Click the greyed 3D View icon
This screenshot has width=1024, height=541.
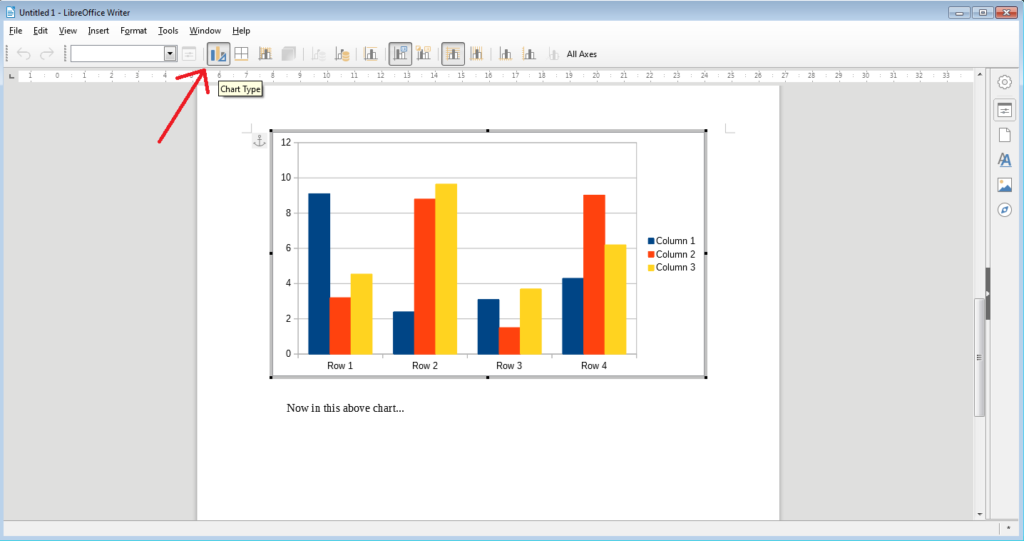[289, 54]
